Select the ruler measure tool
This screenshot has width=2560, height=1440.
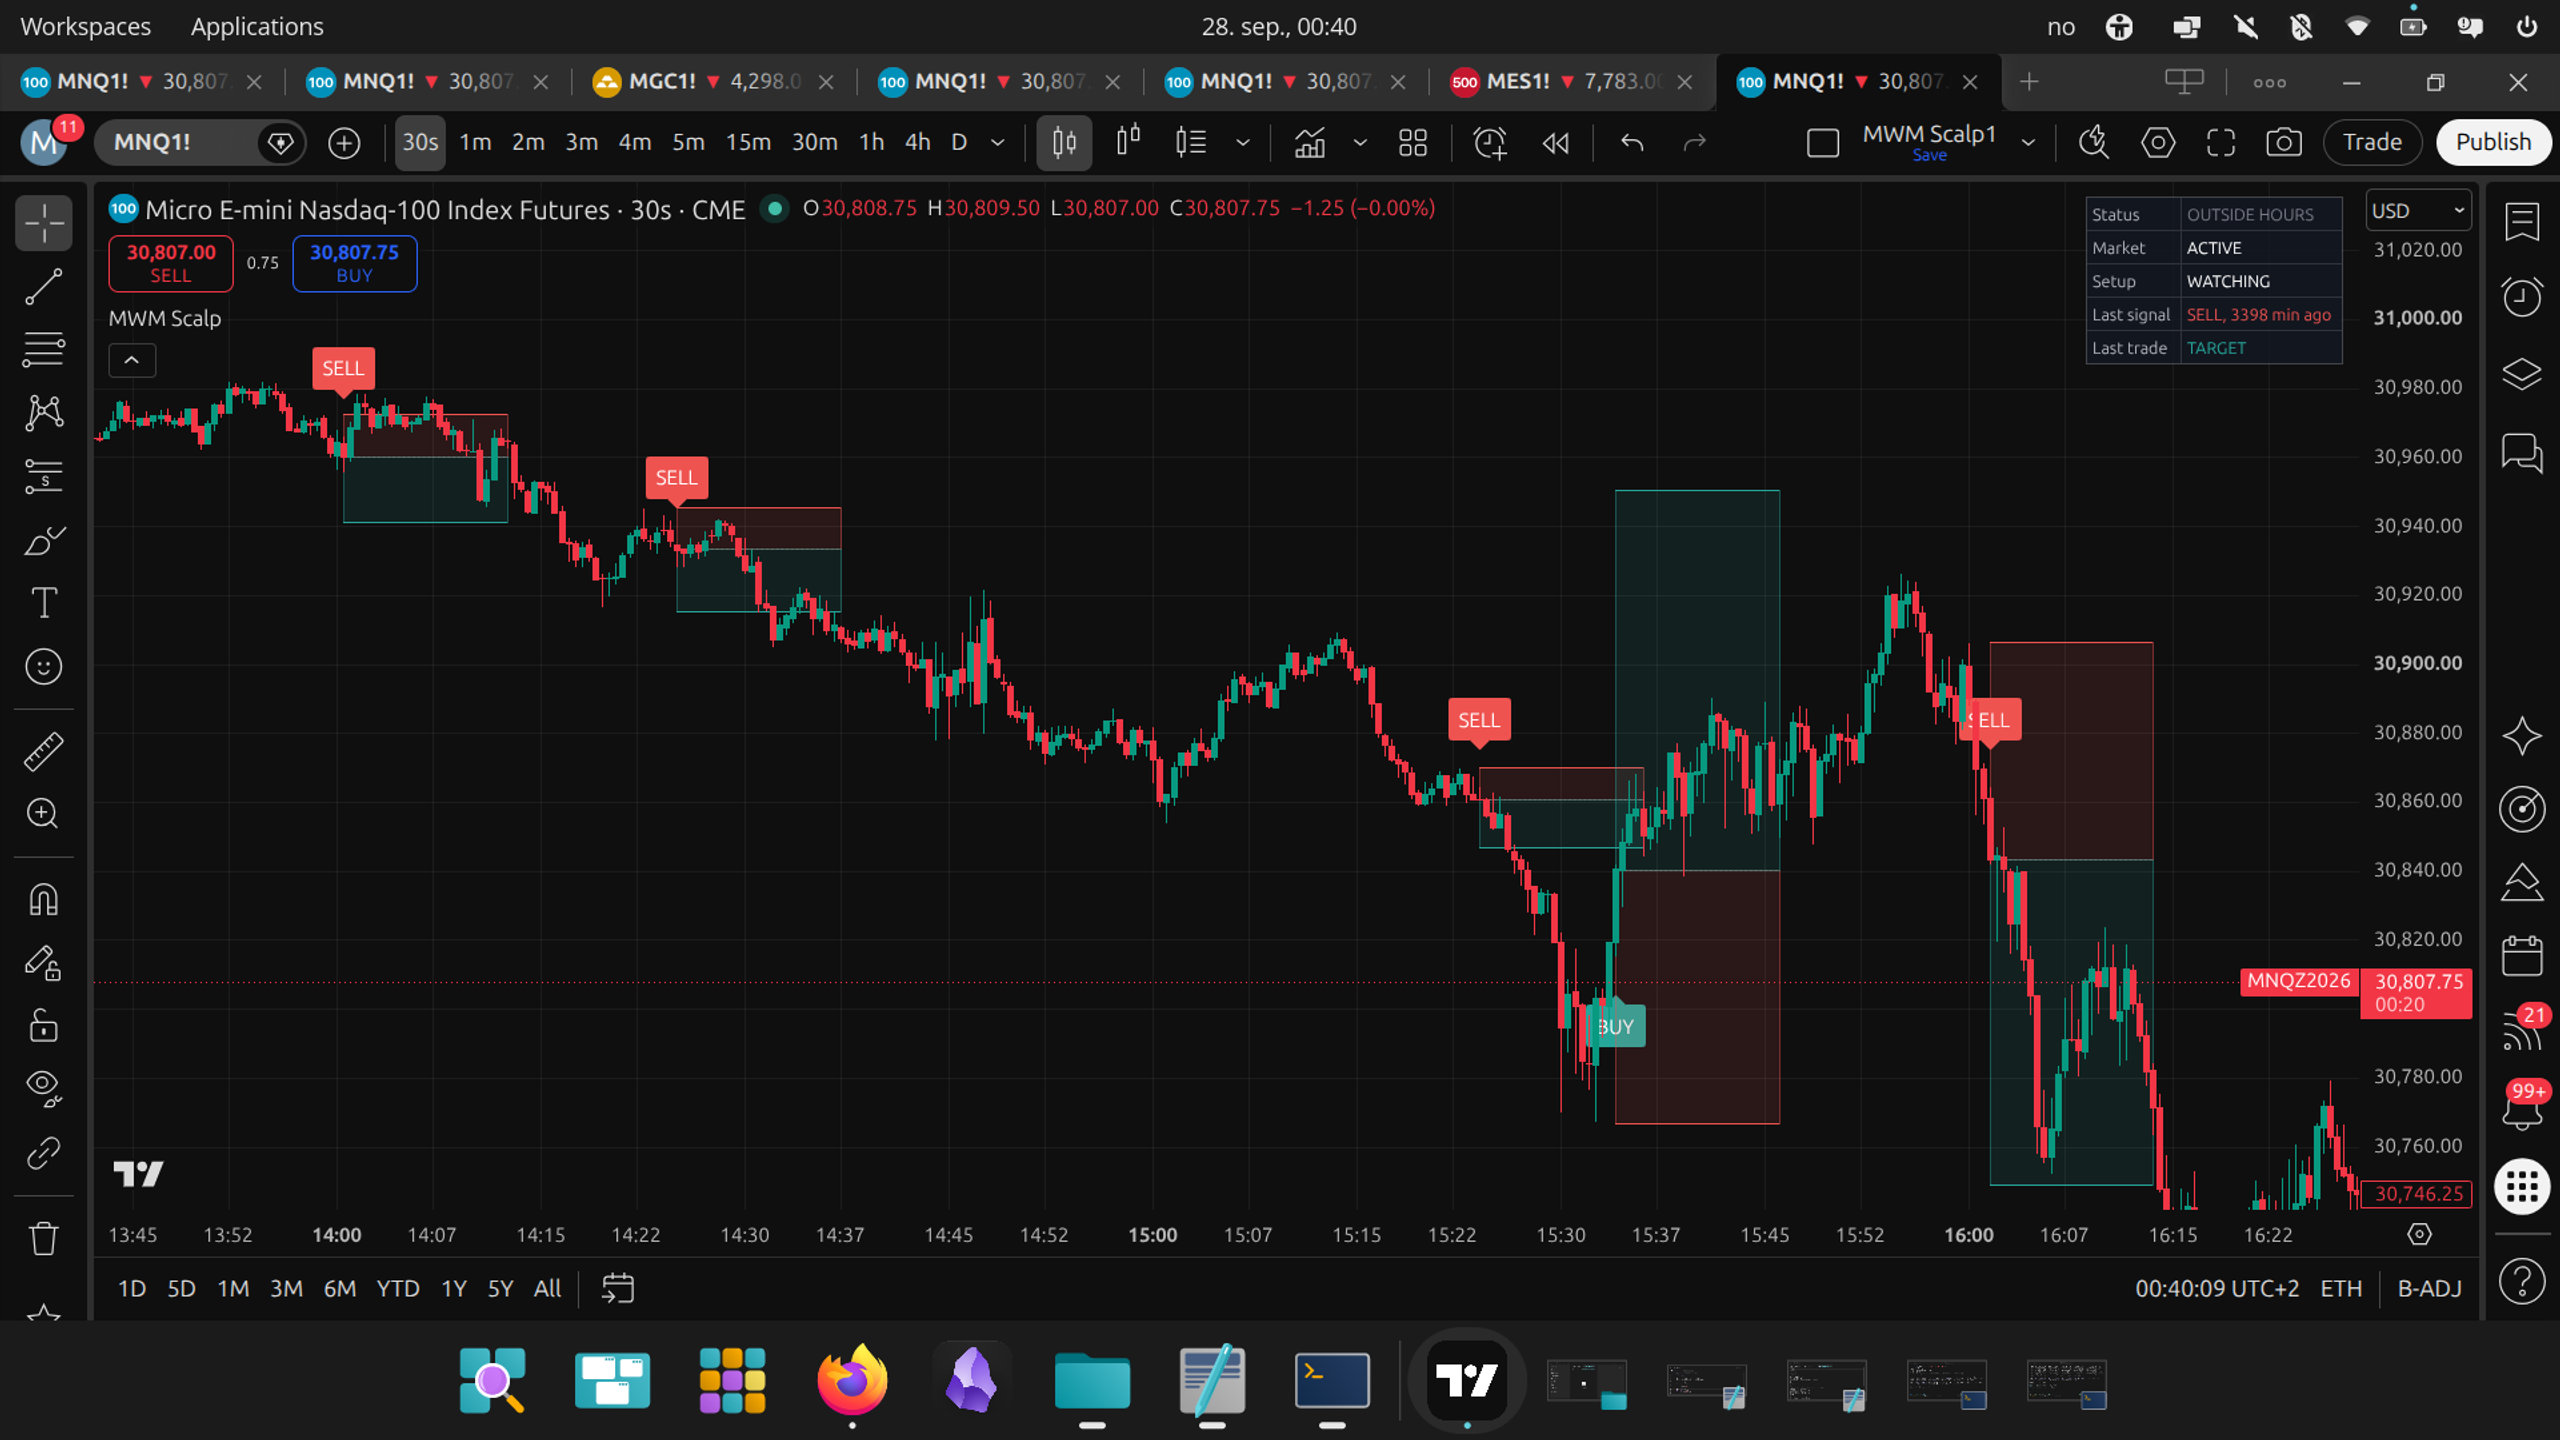(43, 750)
